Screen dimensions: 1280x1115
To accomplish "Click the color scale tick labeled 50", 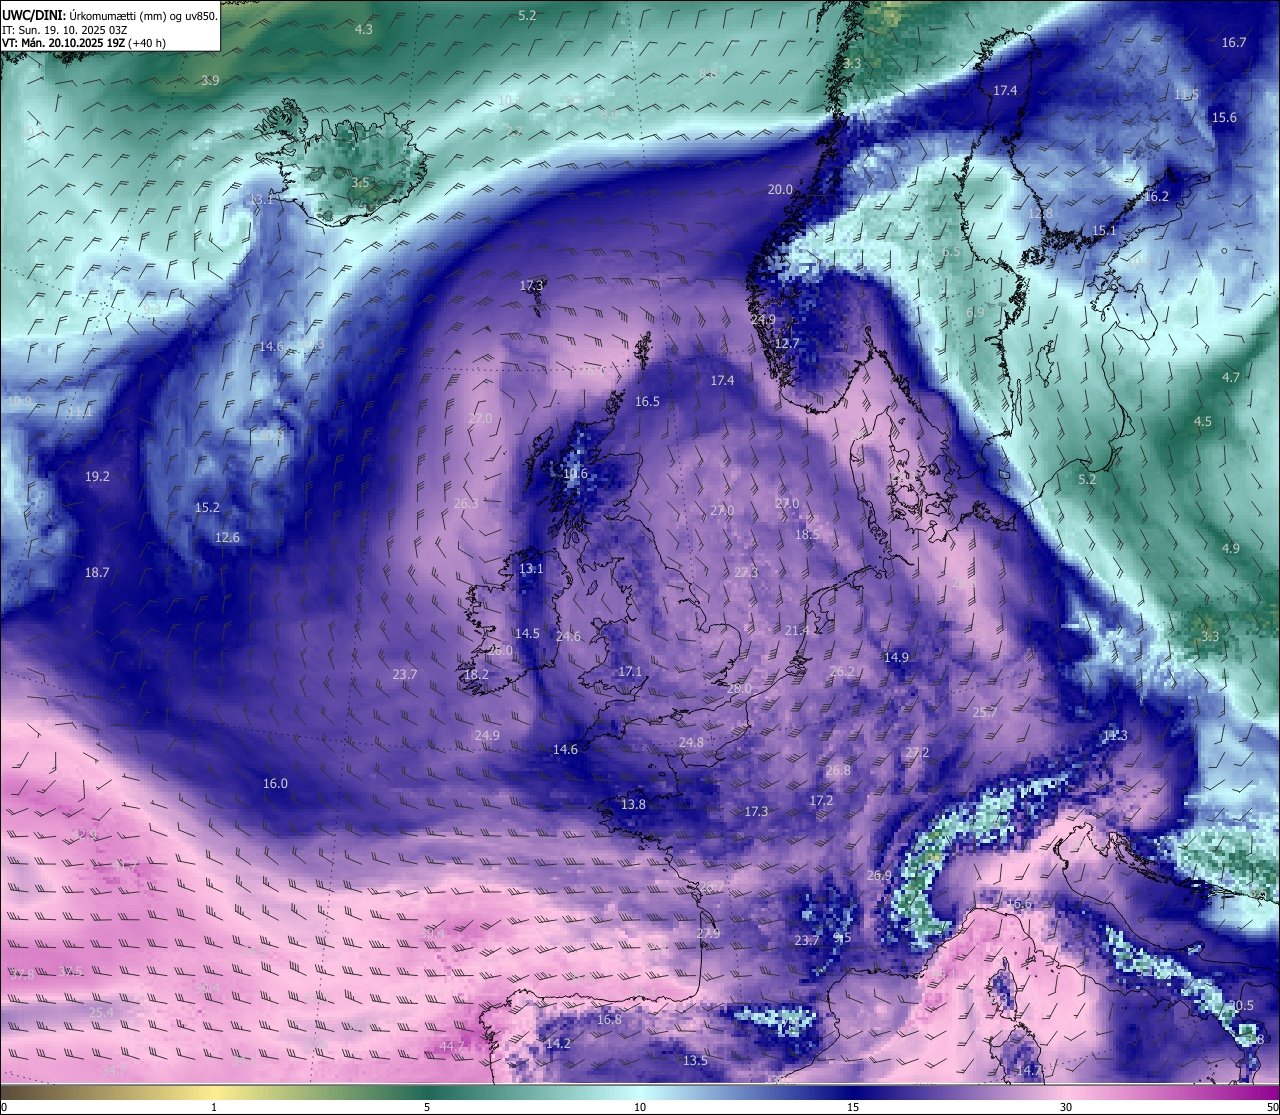I will (1271, 1107).
